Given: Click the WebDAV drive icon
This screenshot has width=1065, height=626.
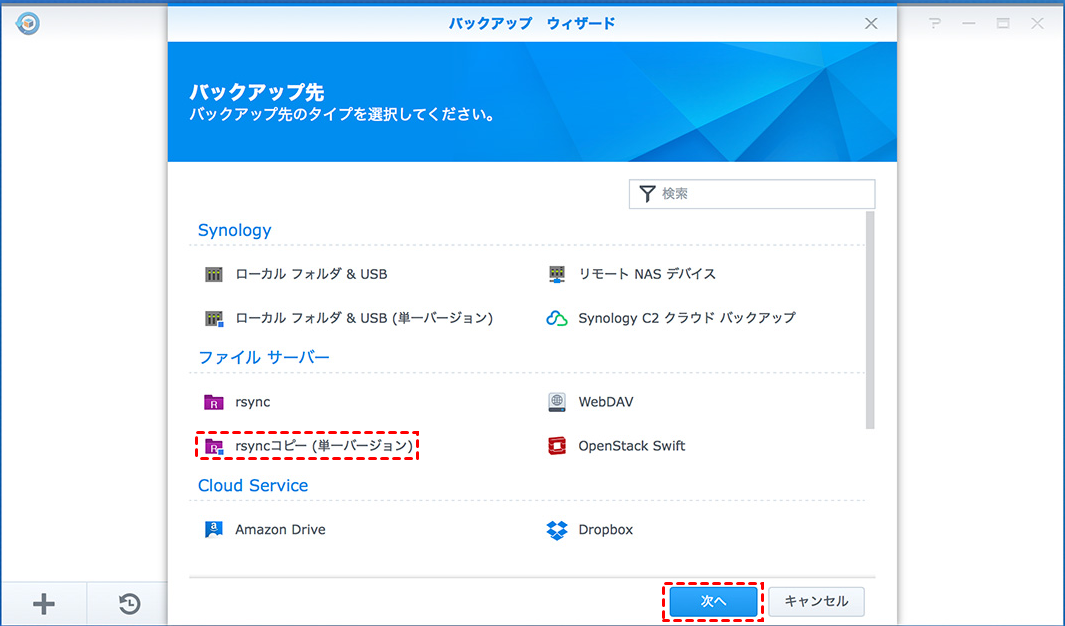Looking at the screenshot, I should coord(557,402).
